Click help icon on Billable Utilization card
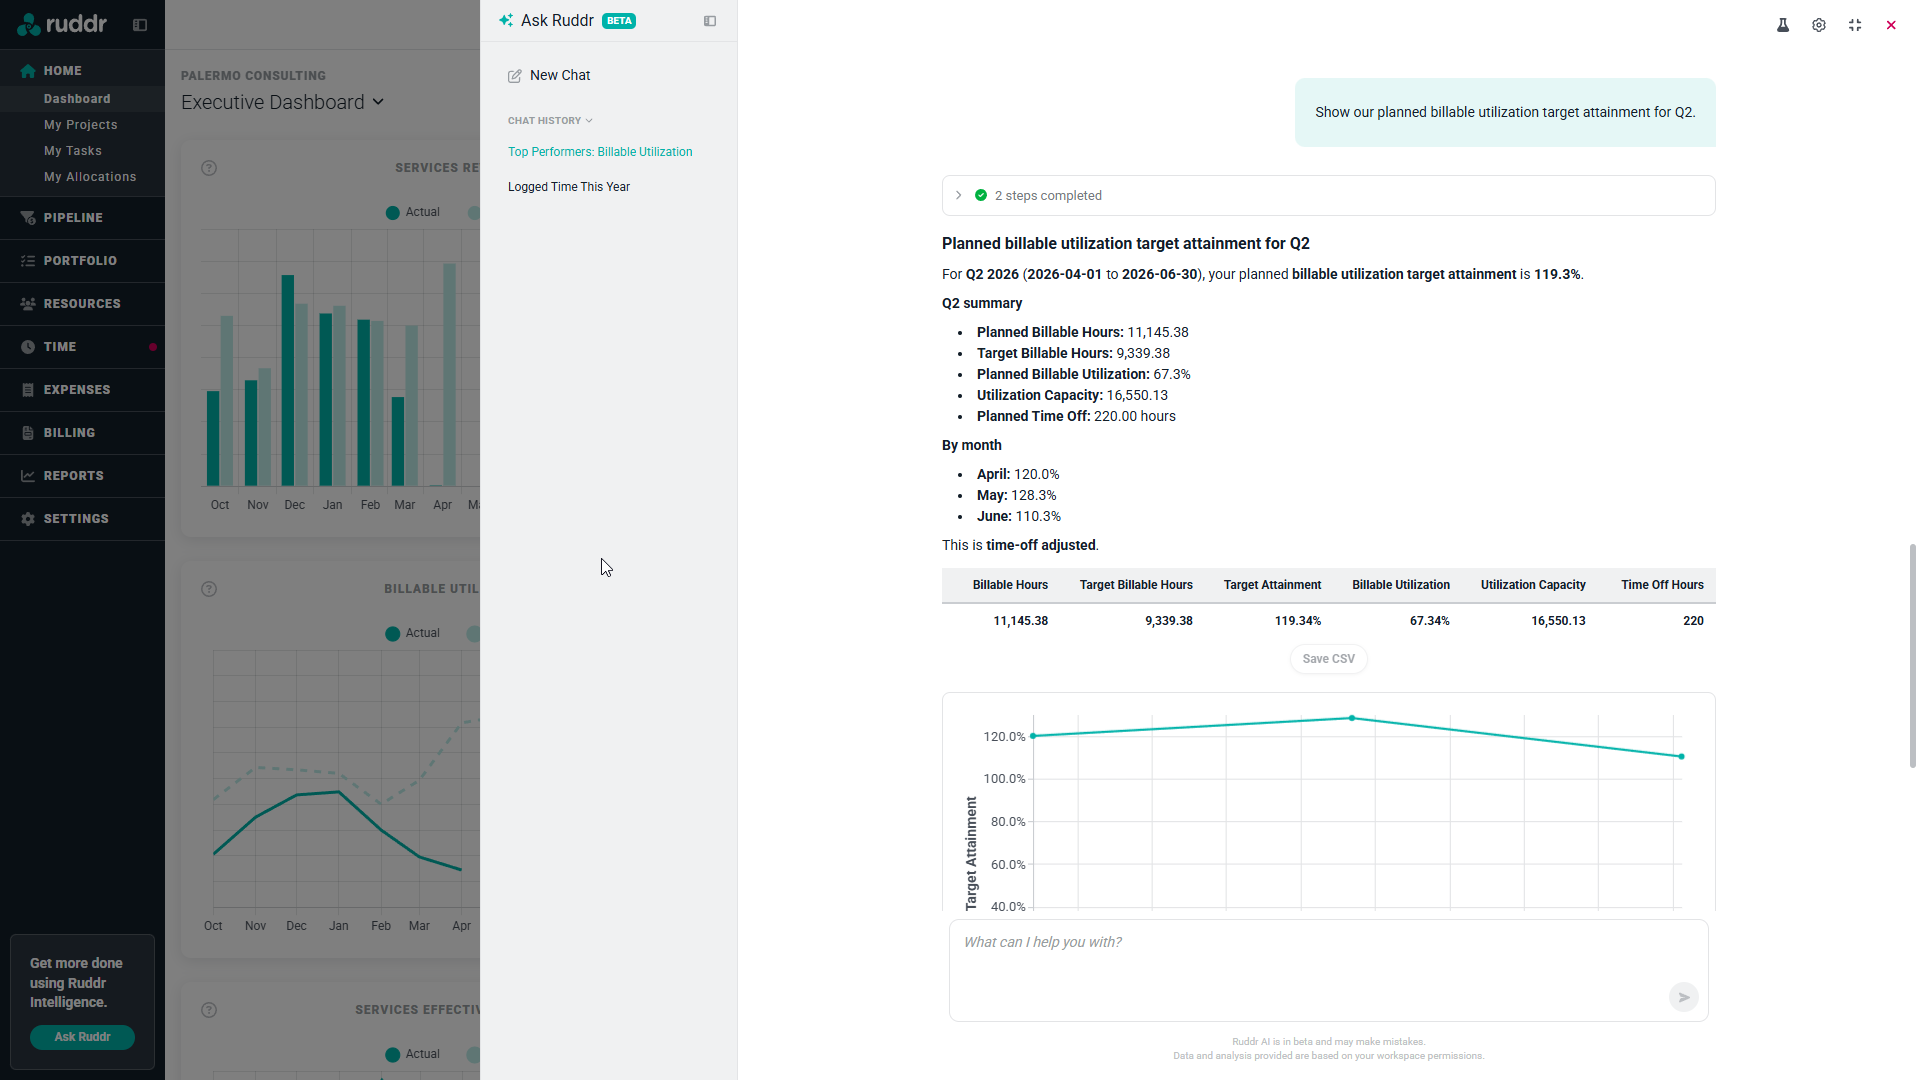 coord(209,589)
